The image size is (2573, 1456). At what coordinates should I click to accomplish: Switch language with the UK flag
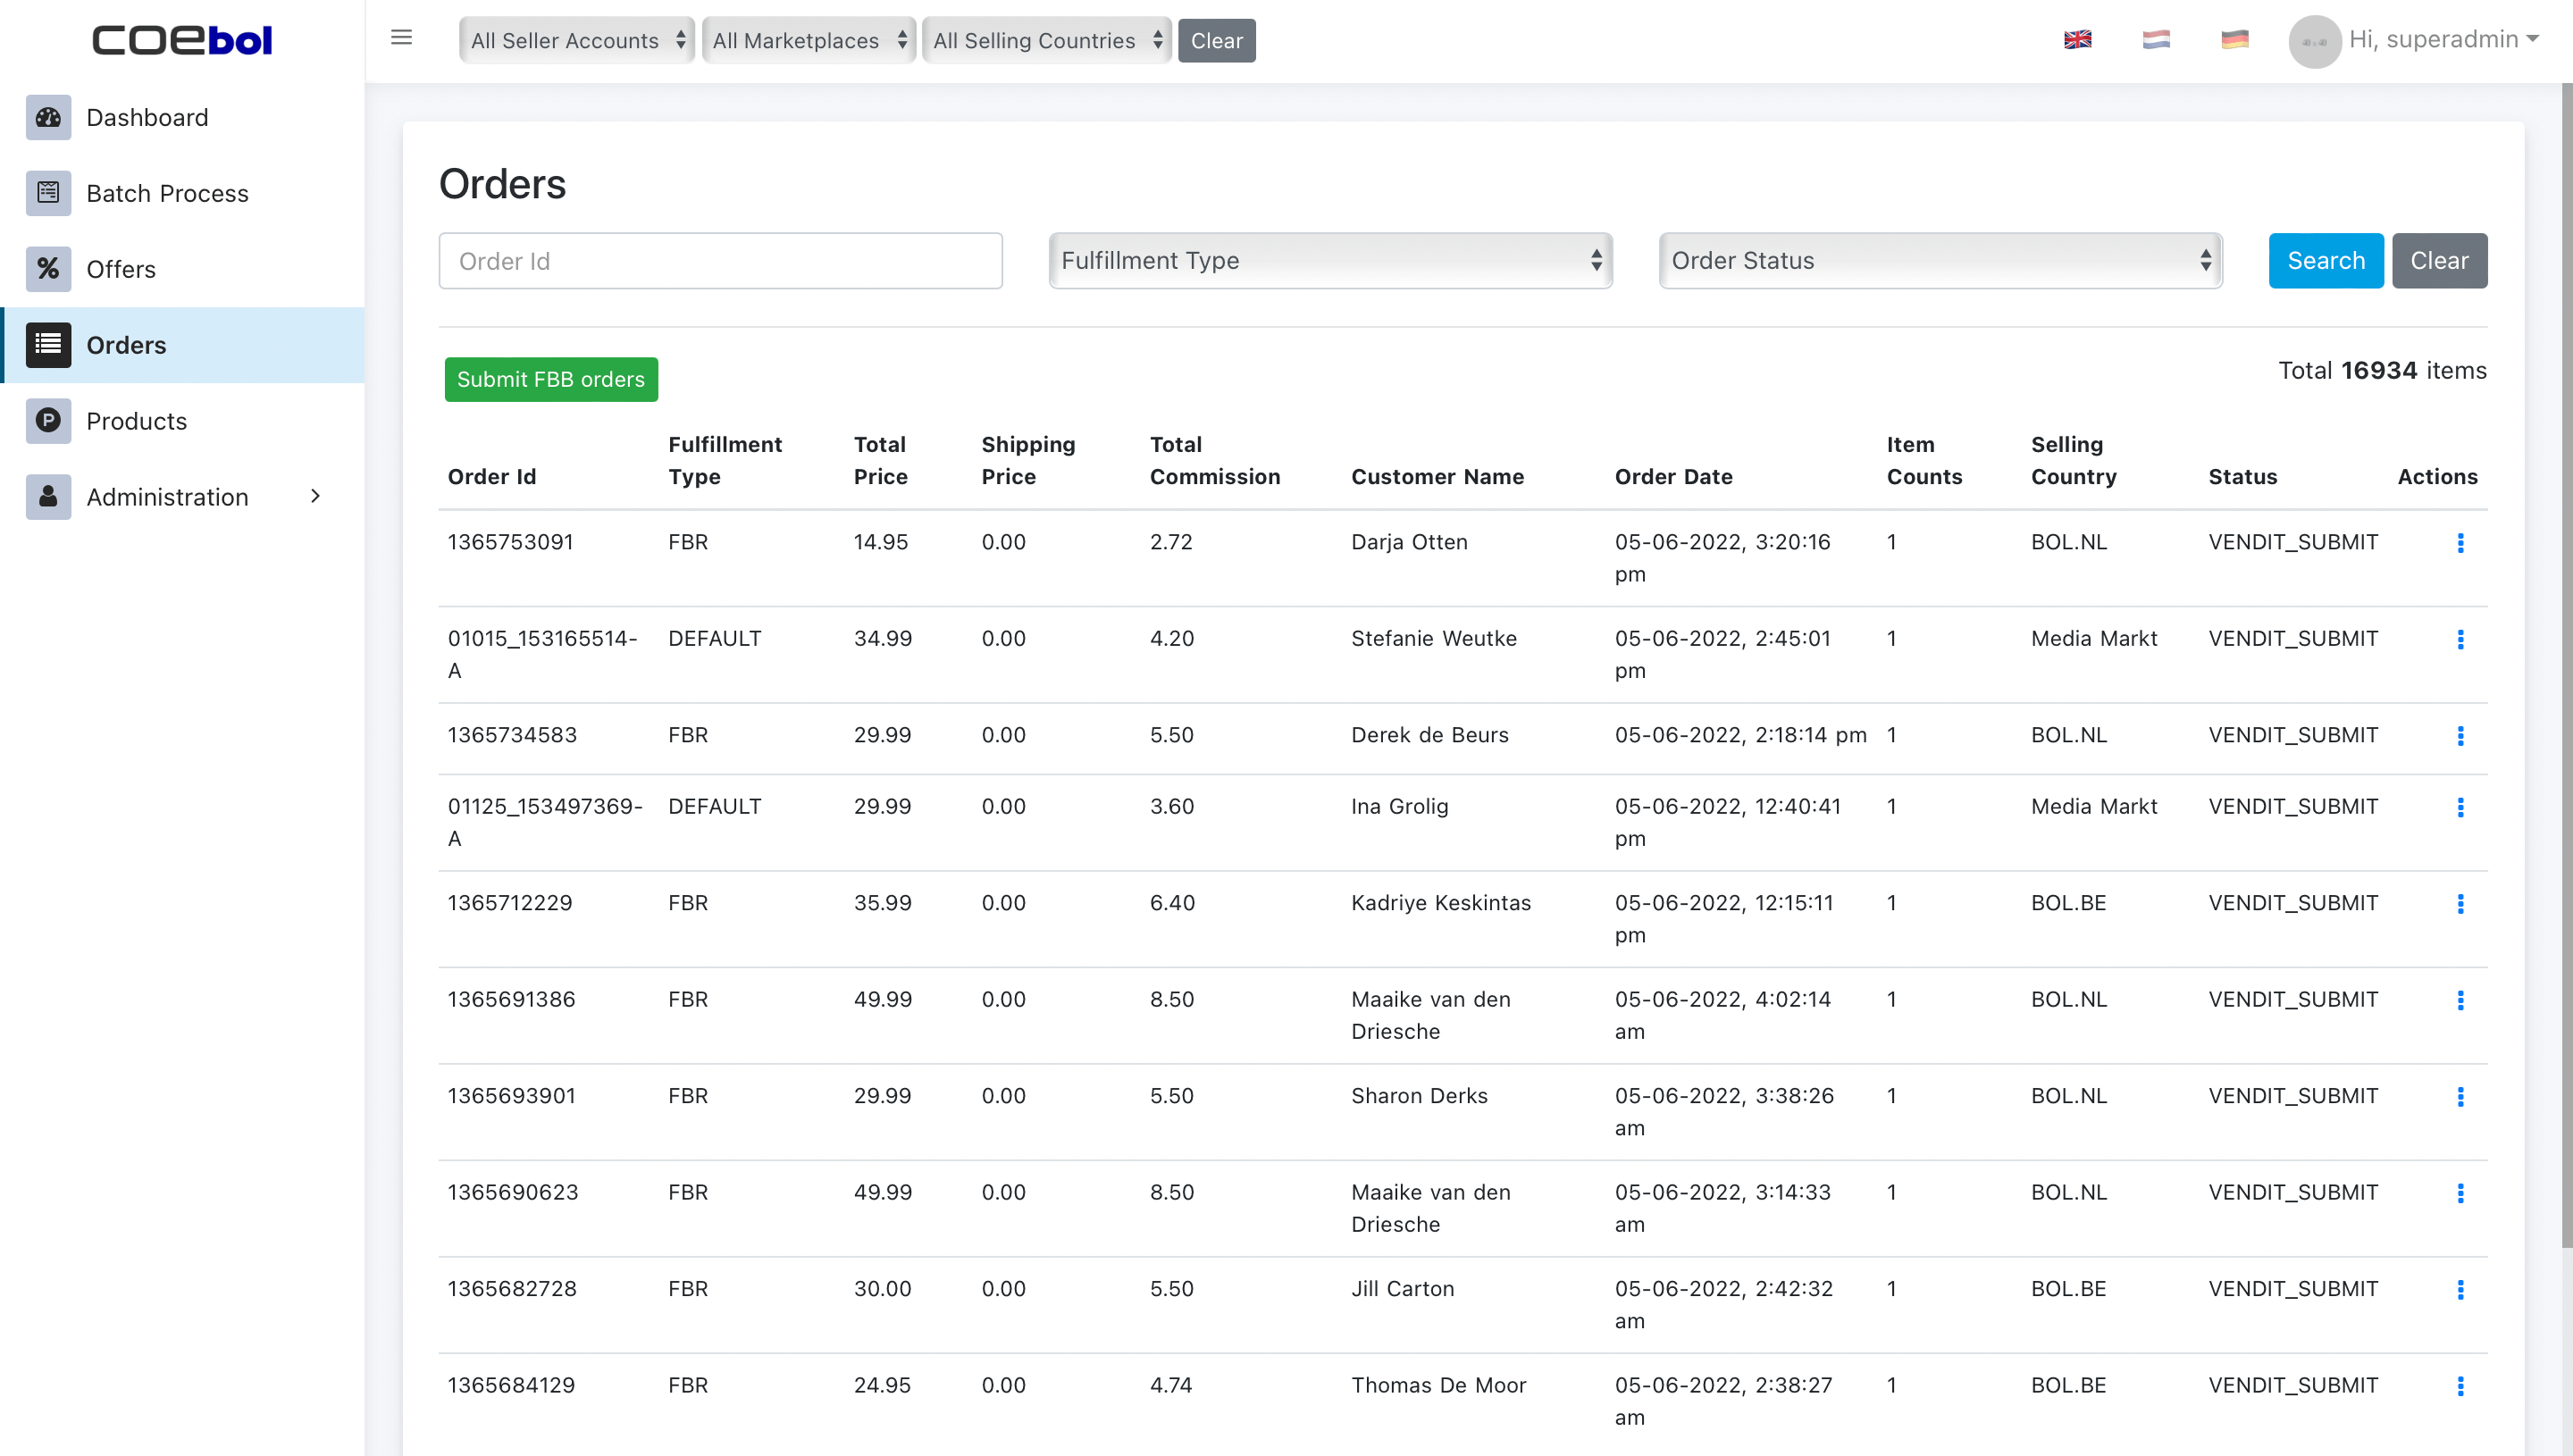coord(2077,40)
